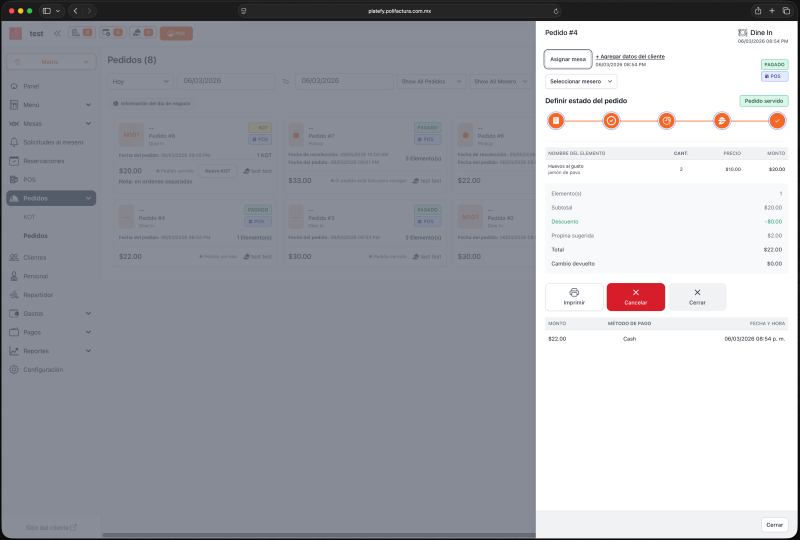Image resolution: width=800 pixels, height=540 pixels.
Task: Click the POS badge in order panel
Action: (x=774, y=76)
